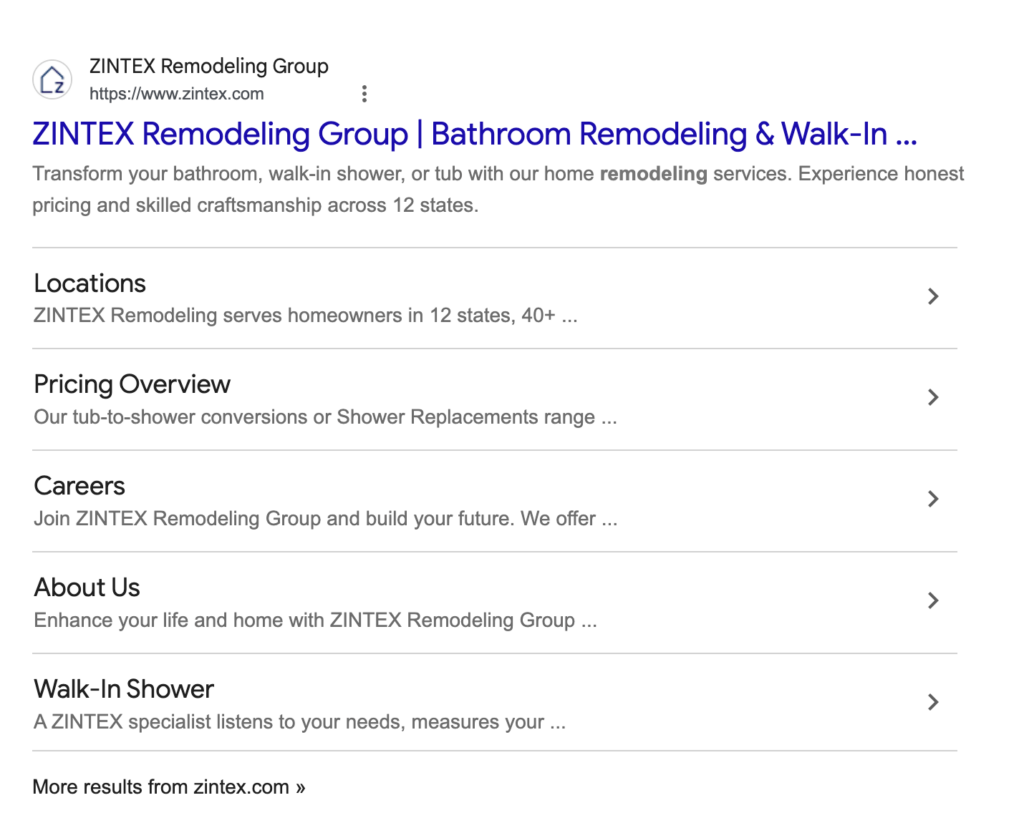Screen dimensions: 1024x823
Task: Expand the chevron in the Locations row
Action: pyautogui.click(x=933, y=297)
